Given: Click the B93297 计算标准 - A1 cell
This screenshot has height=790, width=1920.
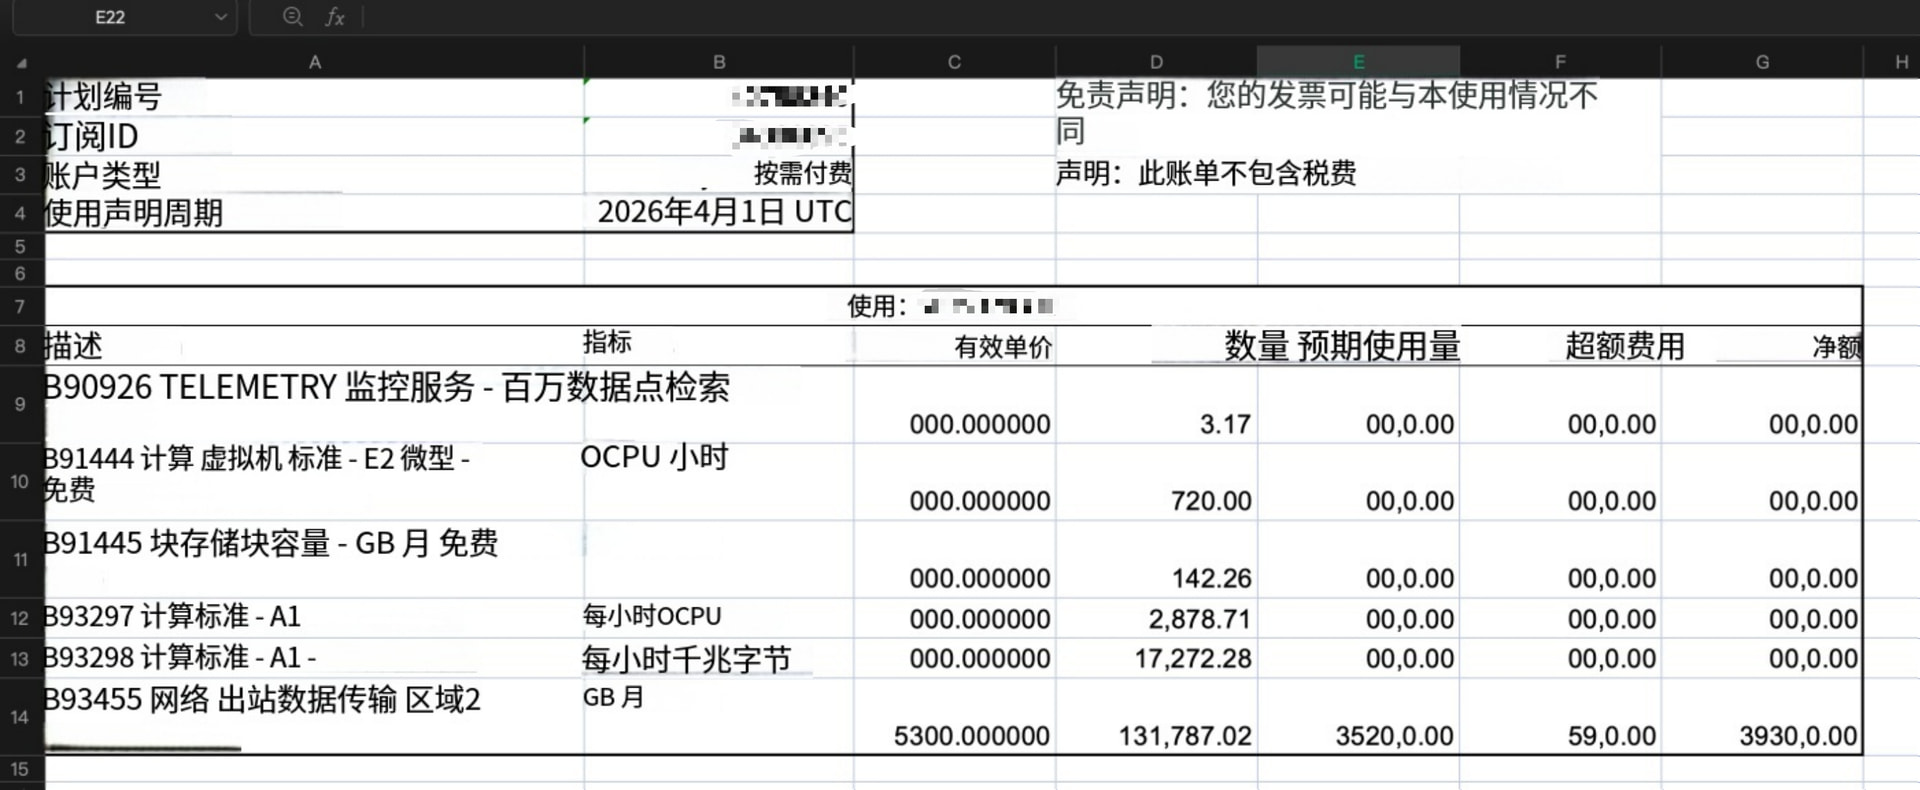Looking at the screenshot, I should [x=315, y=618].
